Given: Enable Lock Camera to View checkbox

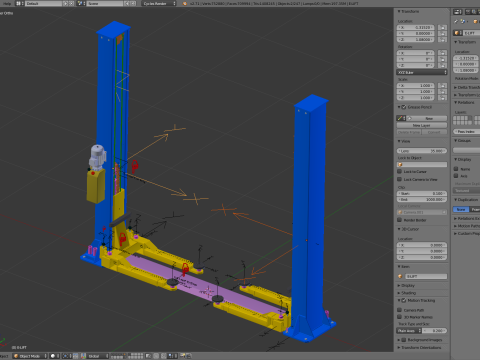Looking at the screenshot, I should [400, 179].
